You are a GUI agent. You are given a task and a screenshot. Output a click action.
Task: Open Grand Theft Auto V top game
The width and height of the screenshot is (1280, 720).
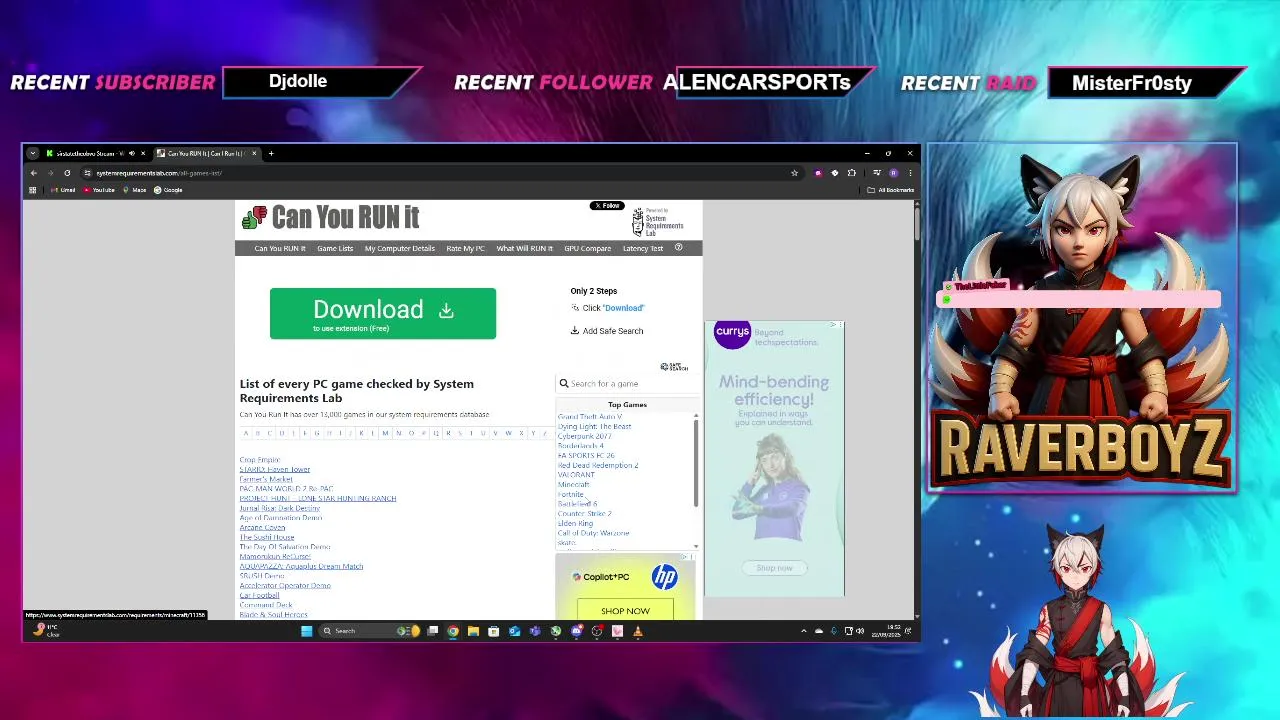point(590,417)
